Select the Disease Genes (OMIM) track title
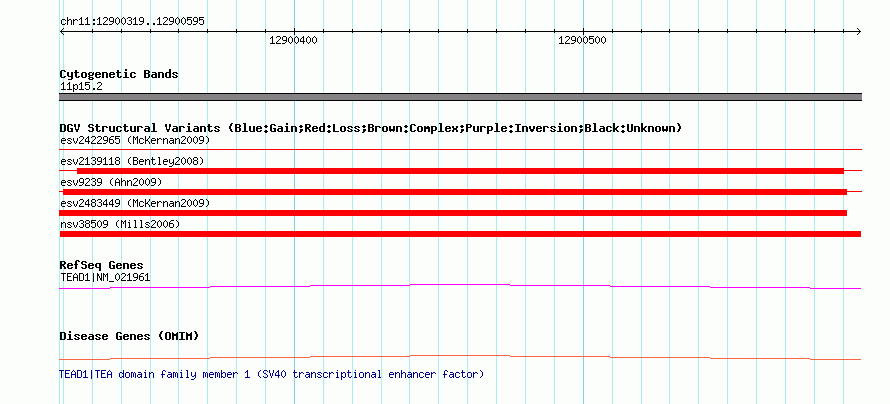The height and width of the screenshot is (404, 890). click(x=129, y=336)
